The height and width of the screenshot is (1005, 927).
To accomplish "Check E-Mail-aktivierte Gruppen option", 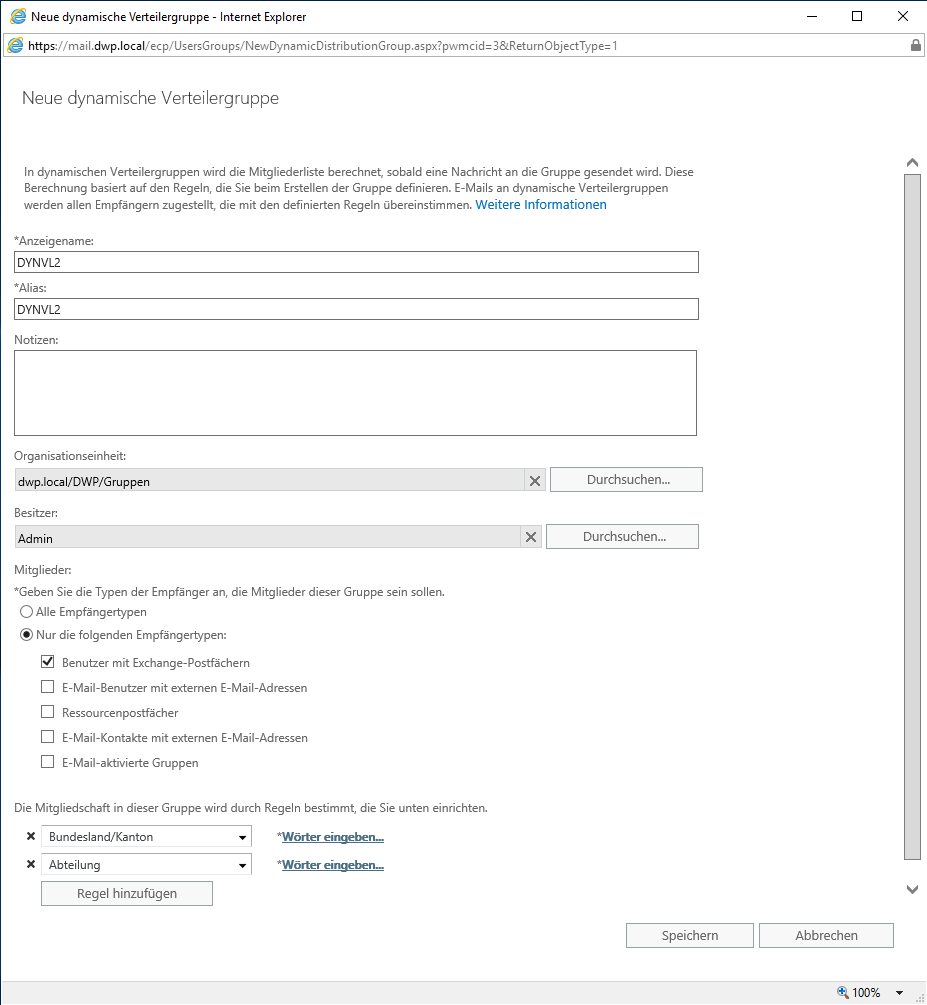I will pos(47,763).
